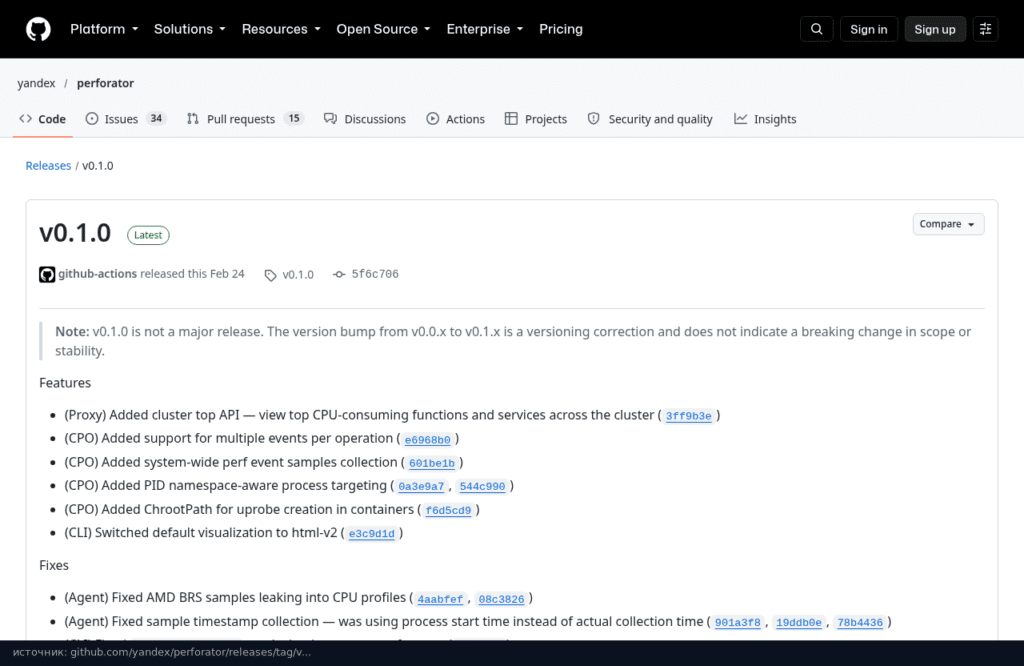
Task: Open commit 5f6c706 link
Action: 375,274
